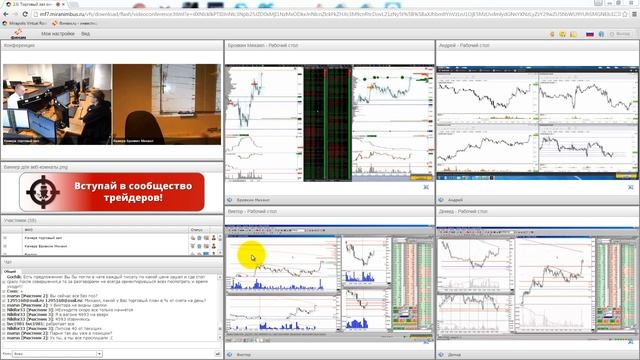
Task: Go back with the browser back arrow
Action: tap(6, 14)
